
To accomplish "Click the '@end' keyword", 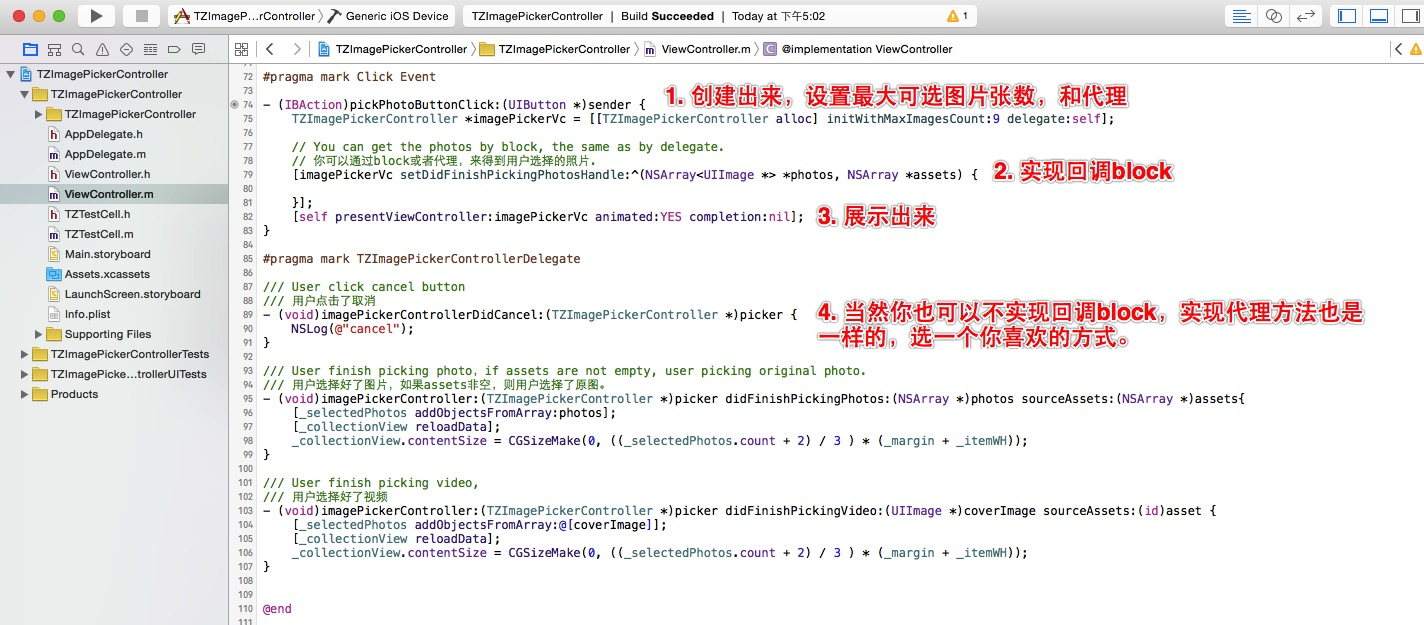I will 277,608.
